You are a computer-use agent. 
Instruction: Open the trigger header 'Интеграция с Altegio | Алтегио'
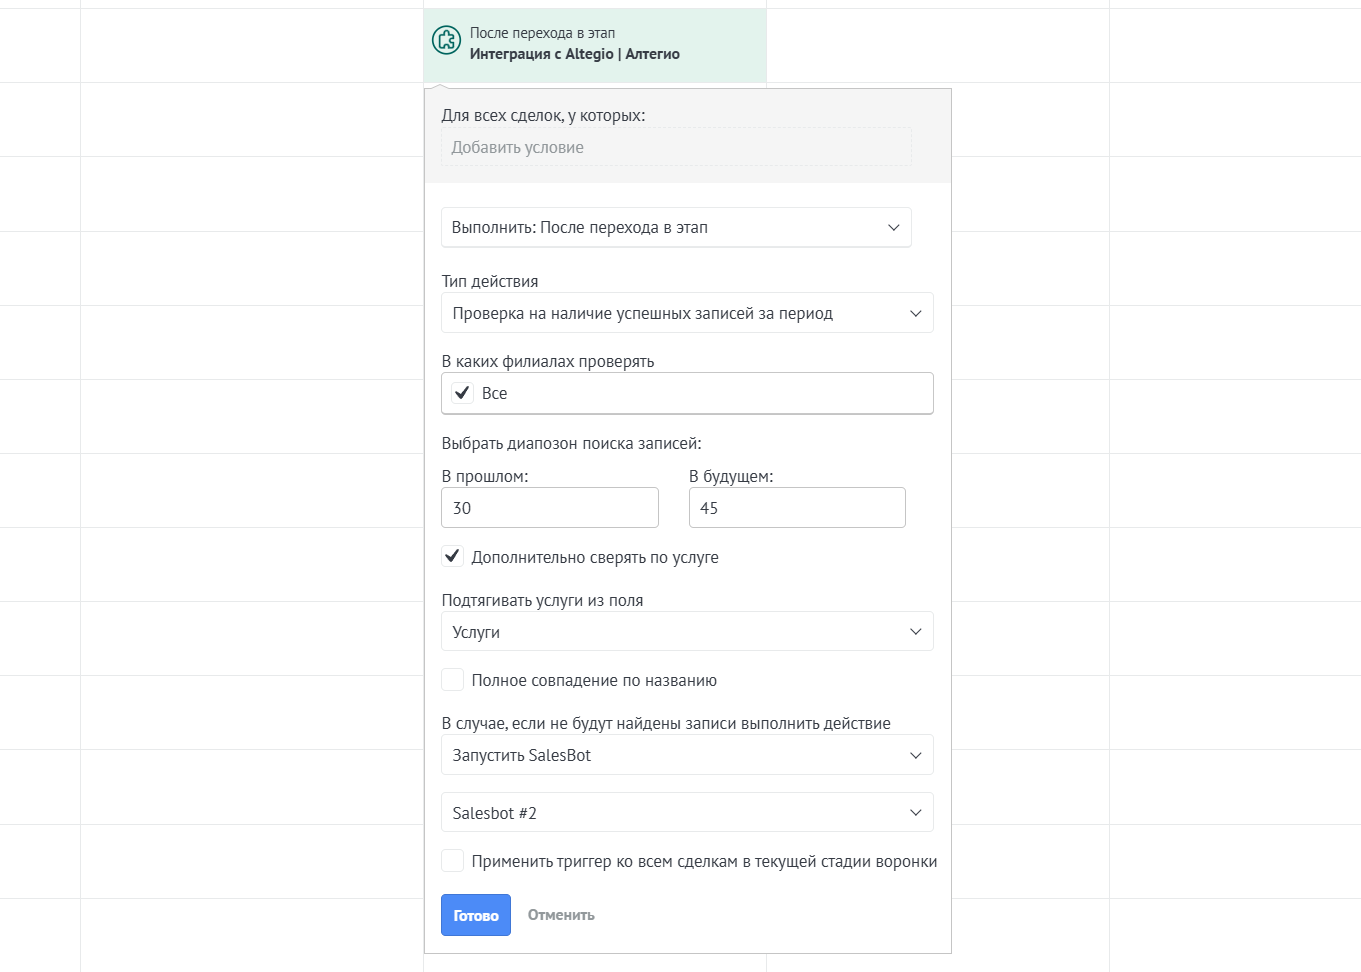[595, 46]
